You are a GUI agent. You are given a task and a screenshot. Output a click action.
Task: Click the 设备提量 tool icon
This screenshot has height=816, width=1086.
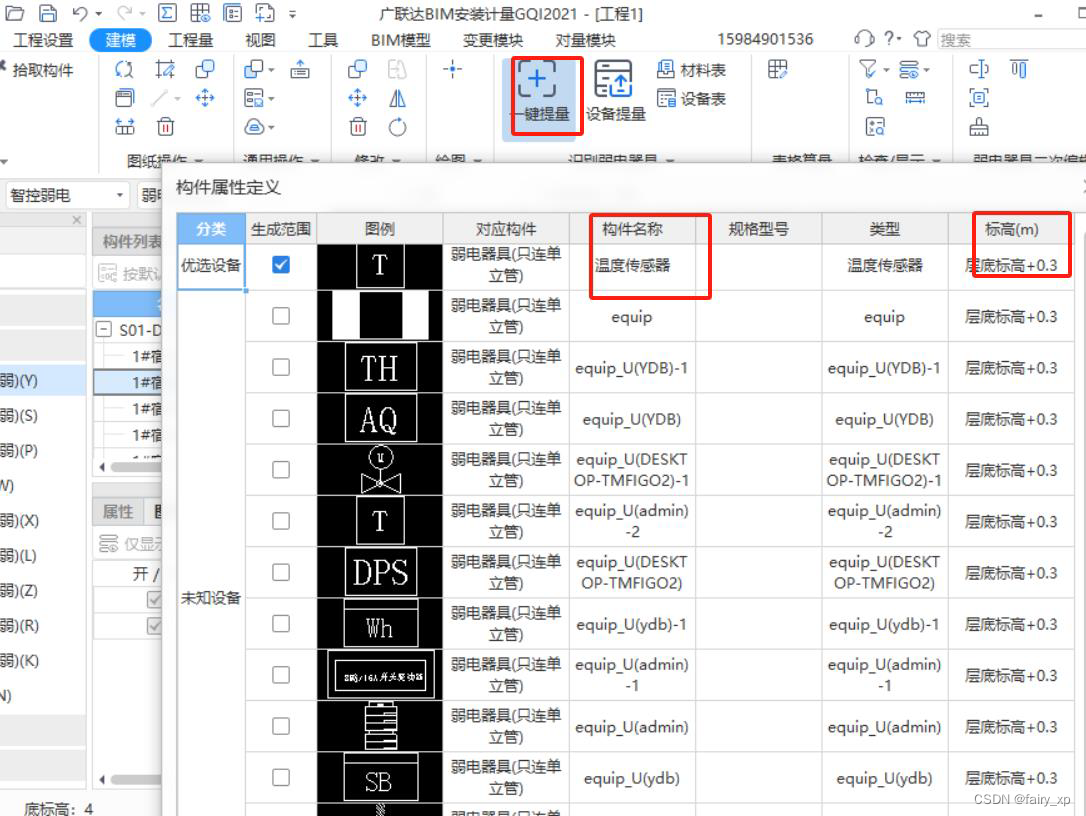click(x=614, y=78)
